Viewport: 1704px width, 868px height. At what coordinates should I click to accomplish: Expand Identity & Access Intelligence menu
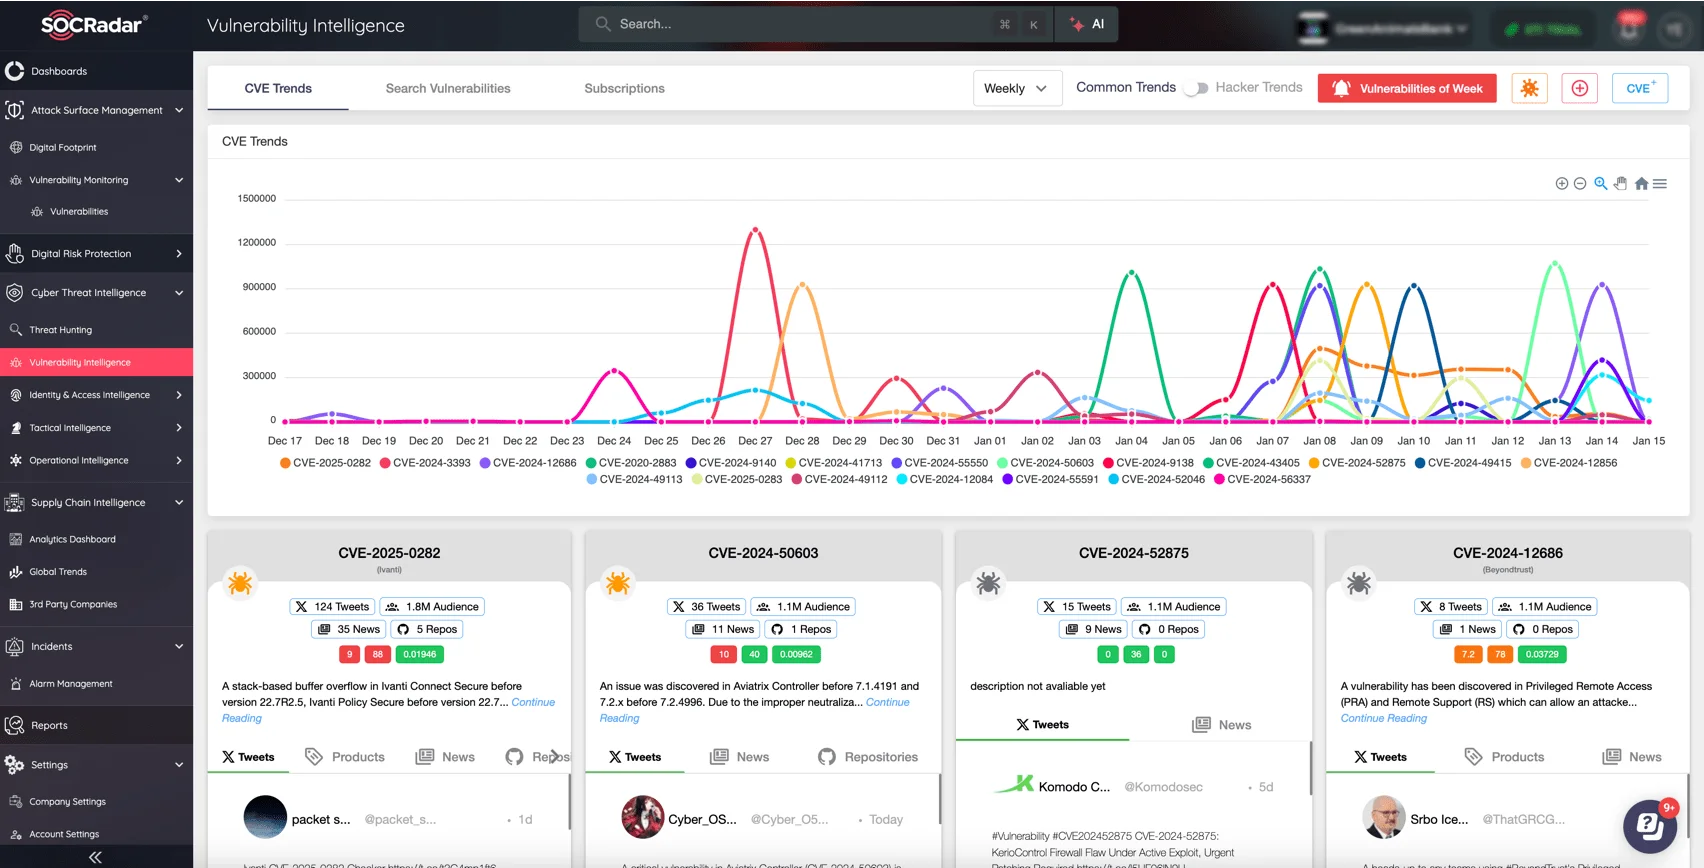click(x=96, y=395)
